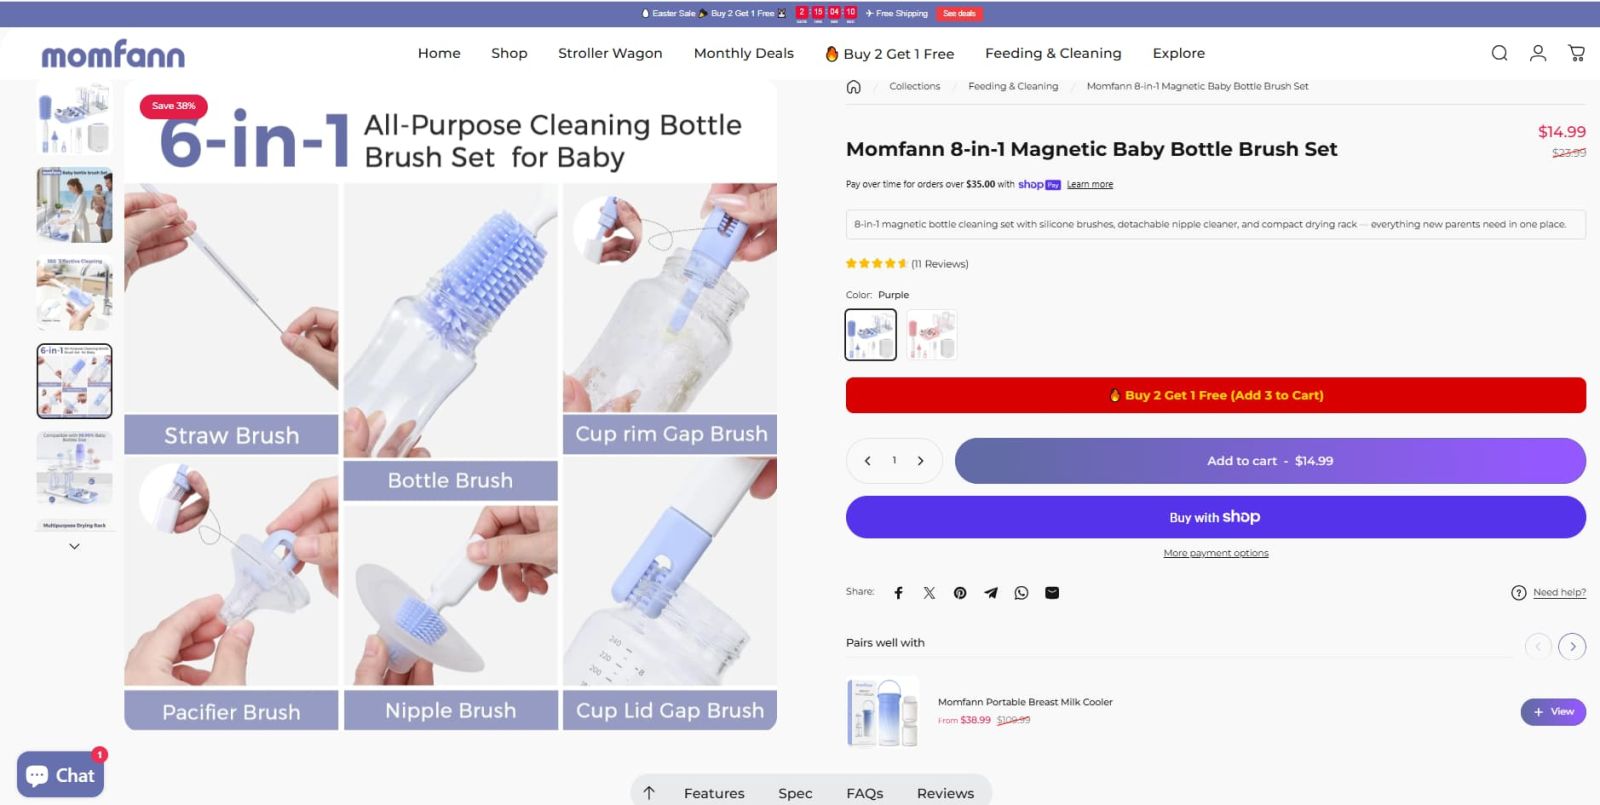Viewport: 1600px width, 805px height.
Task: Open the Shop Pay Learn more link
Action: point(1089,184)
